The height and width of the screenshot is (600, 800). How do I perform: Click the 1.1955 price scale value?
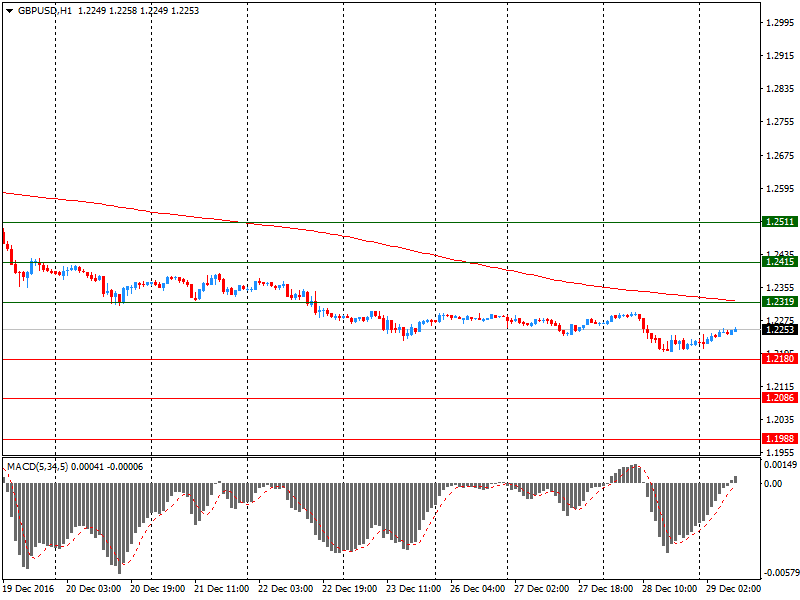[x=780, y=453]
